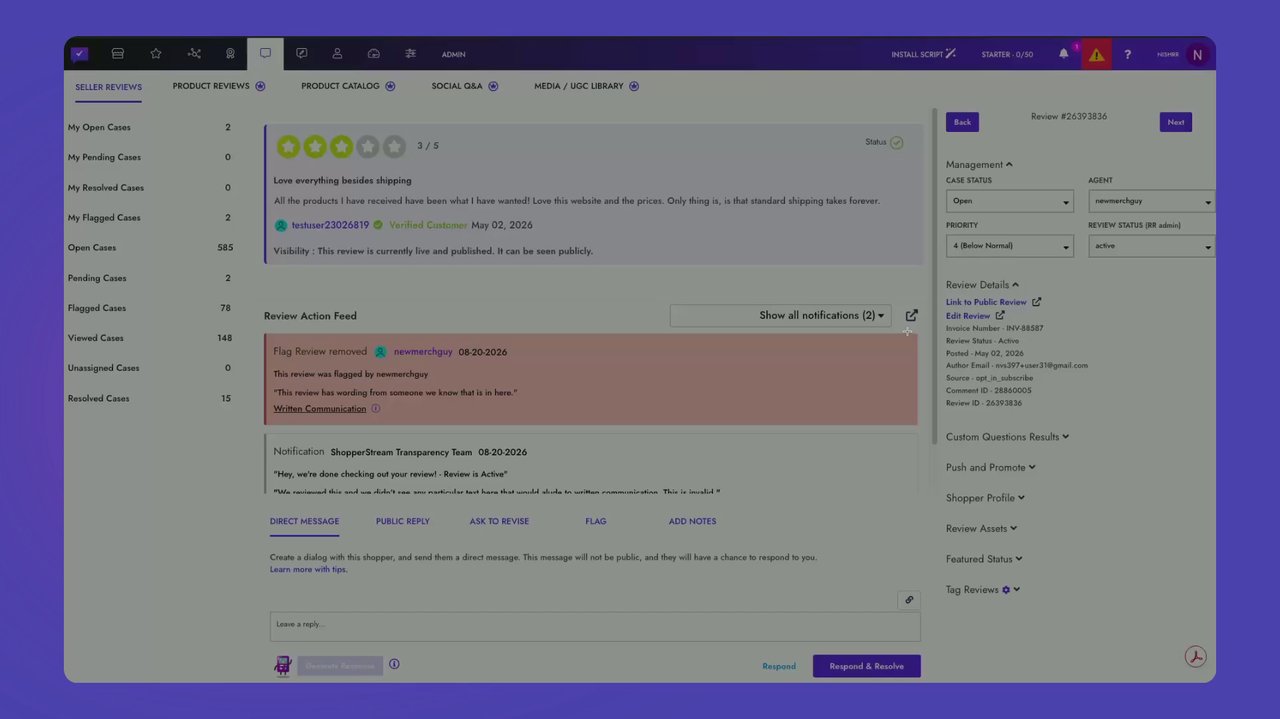
Task: Expand Featured Status section
Action: click(984, 559)
